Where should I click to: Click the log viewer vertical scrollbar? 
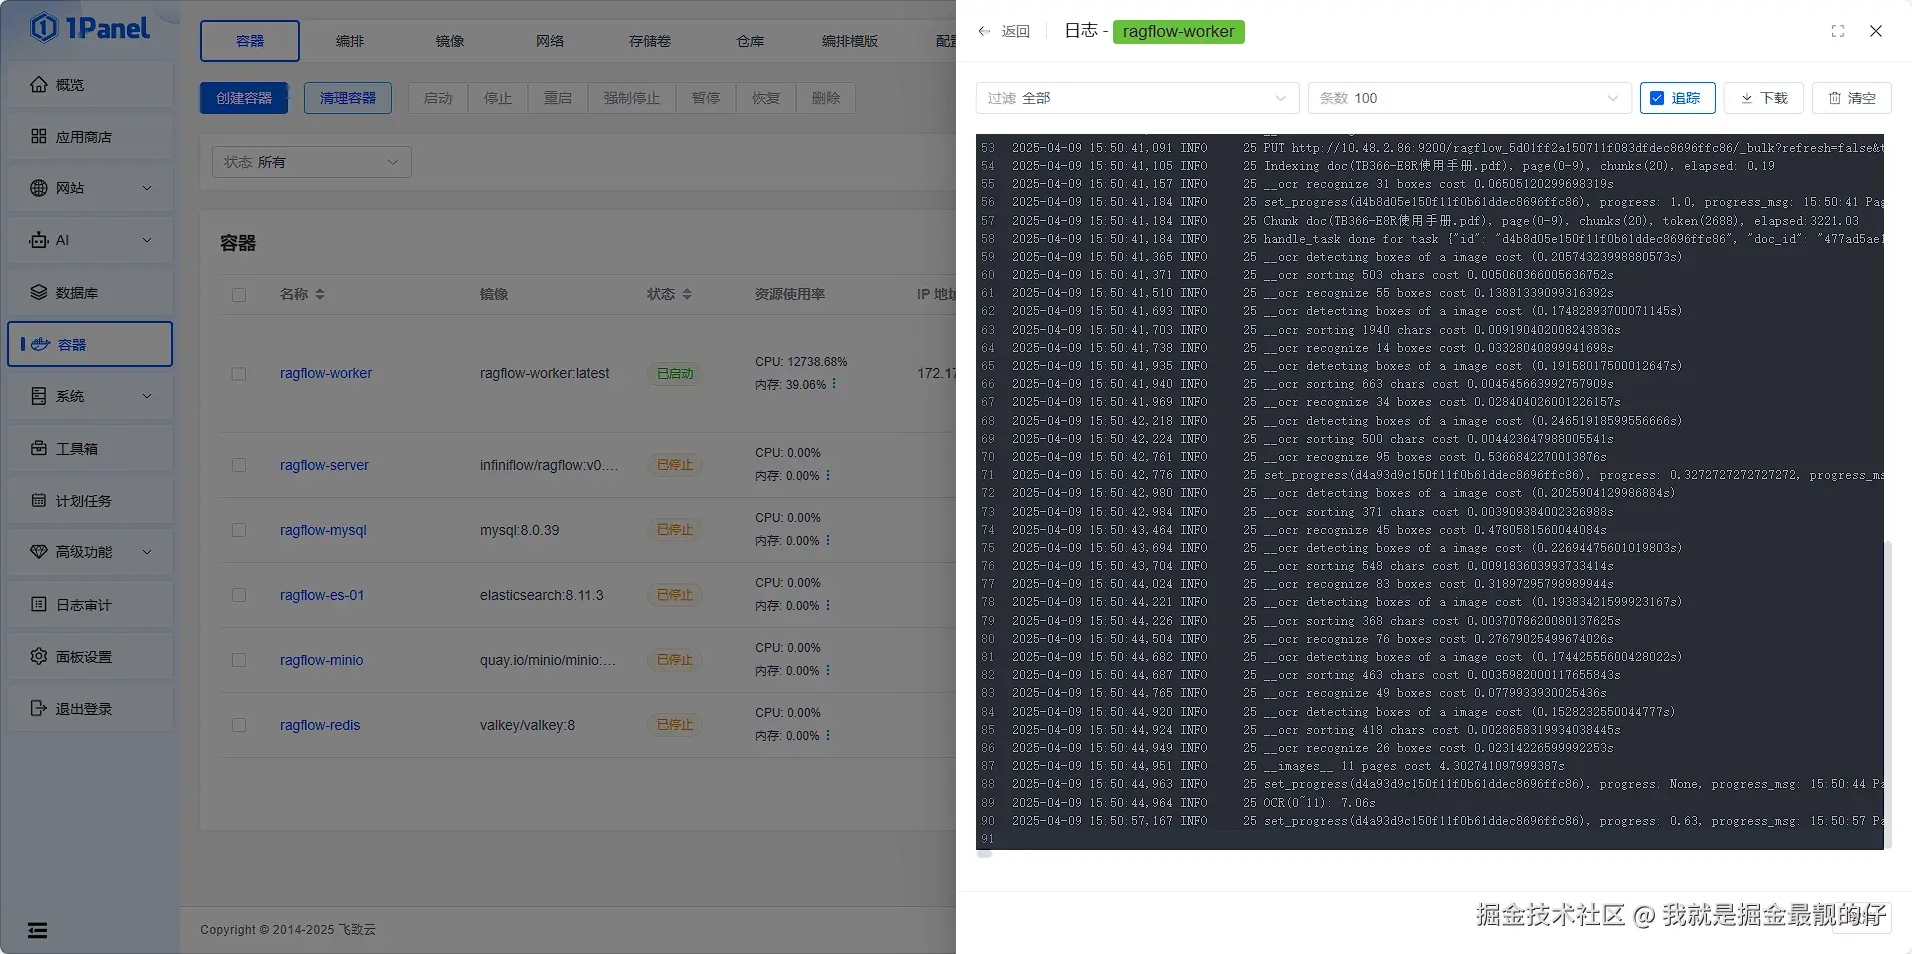[x=1888, y=694]
